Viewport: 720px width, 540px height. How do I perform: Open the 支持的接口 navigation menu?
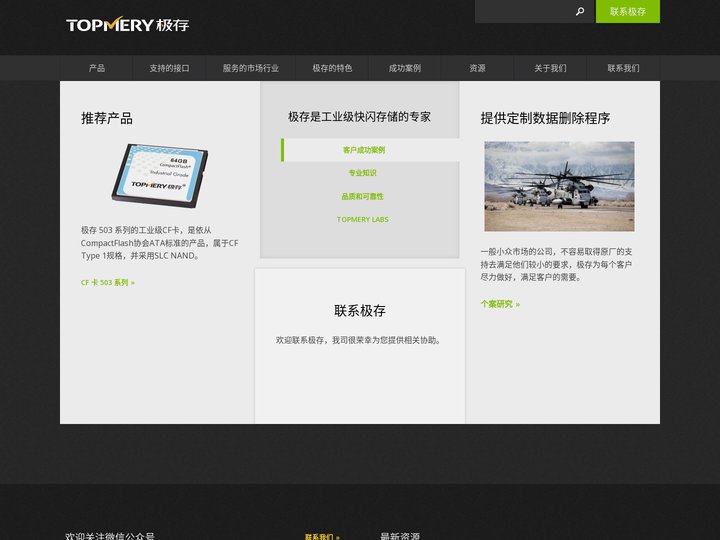[169, 68]
